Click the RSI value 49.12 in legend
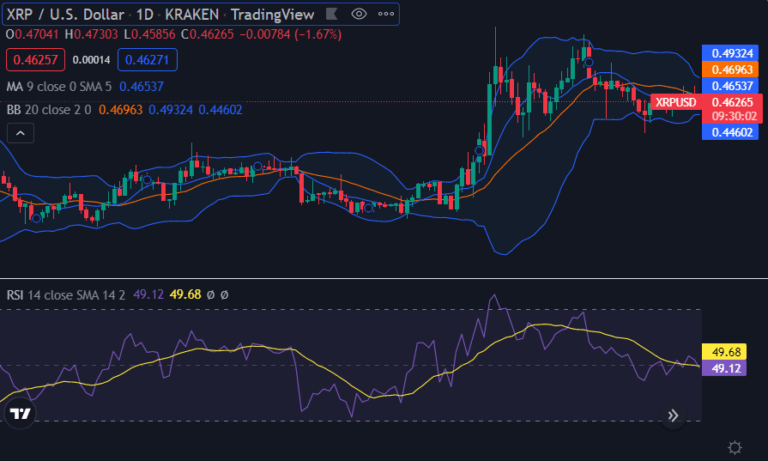Image resolution: width=768 pixels, height=461 pixels. (x=148, y=294)
